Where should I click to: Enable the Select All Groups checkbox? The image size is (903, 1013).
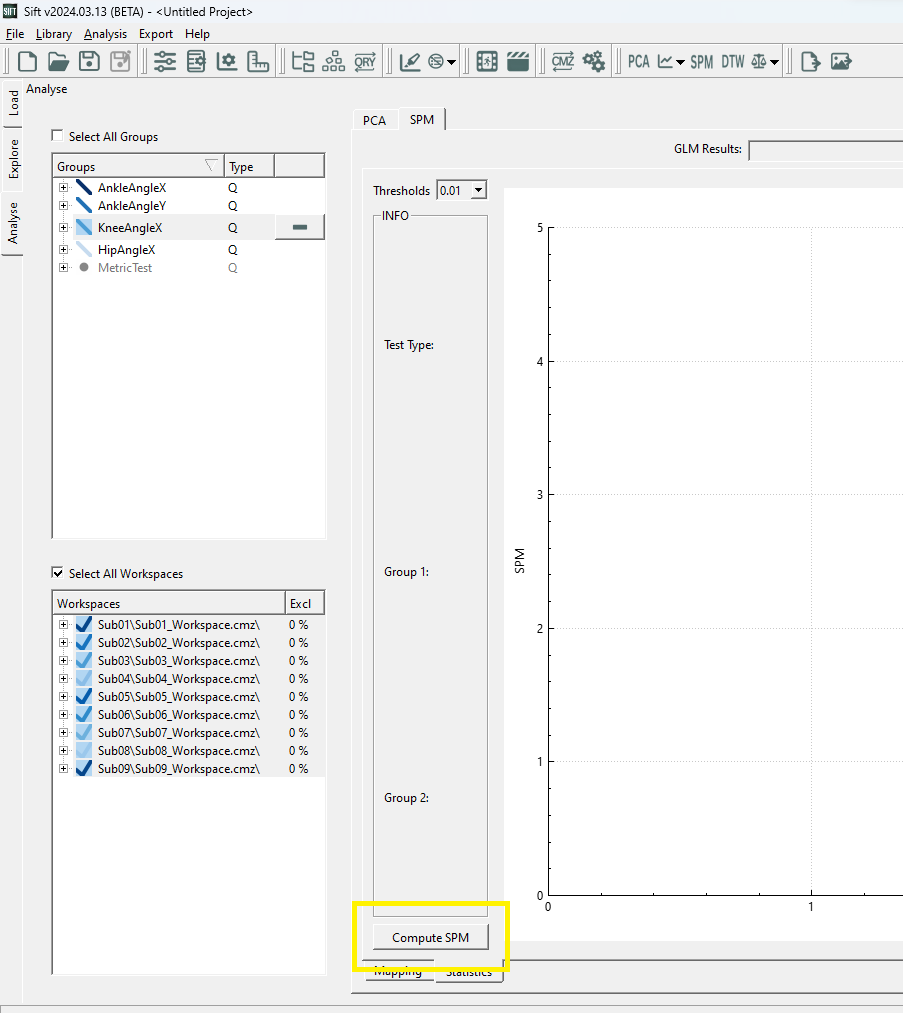pyautogui.click(x=58, y=137)
